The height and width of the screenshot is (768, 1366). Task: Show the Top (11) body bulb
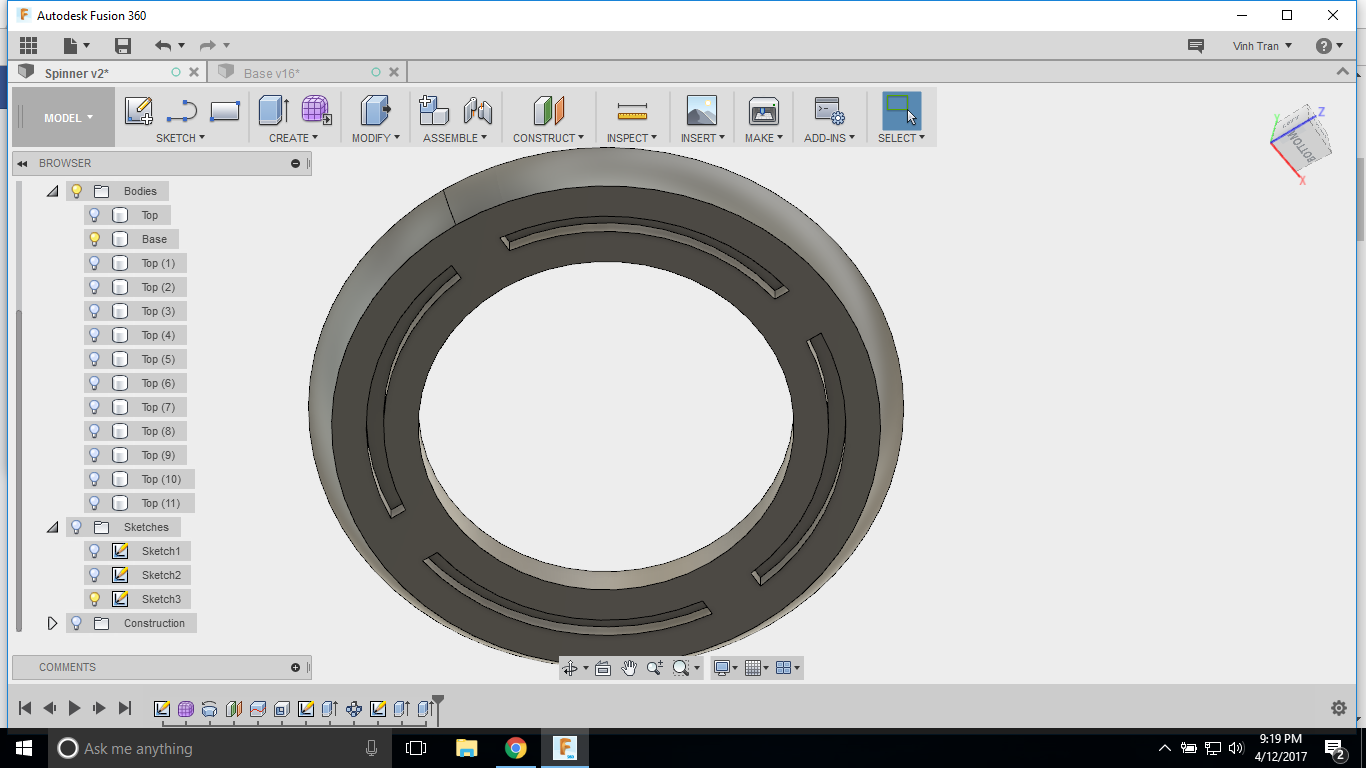(95, 503)
